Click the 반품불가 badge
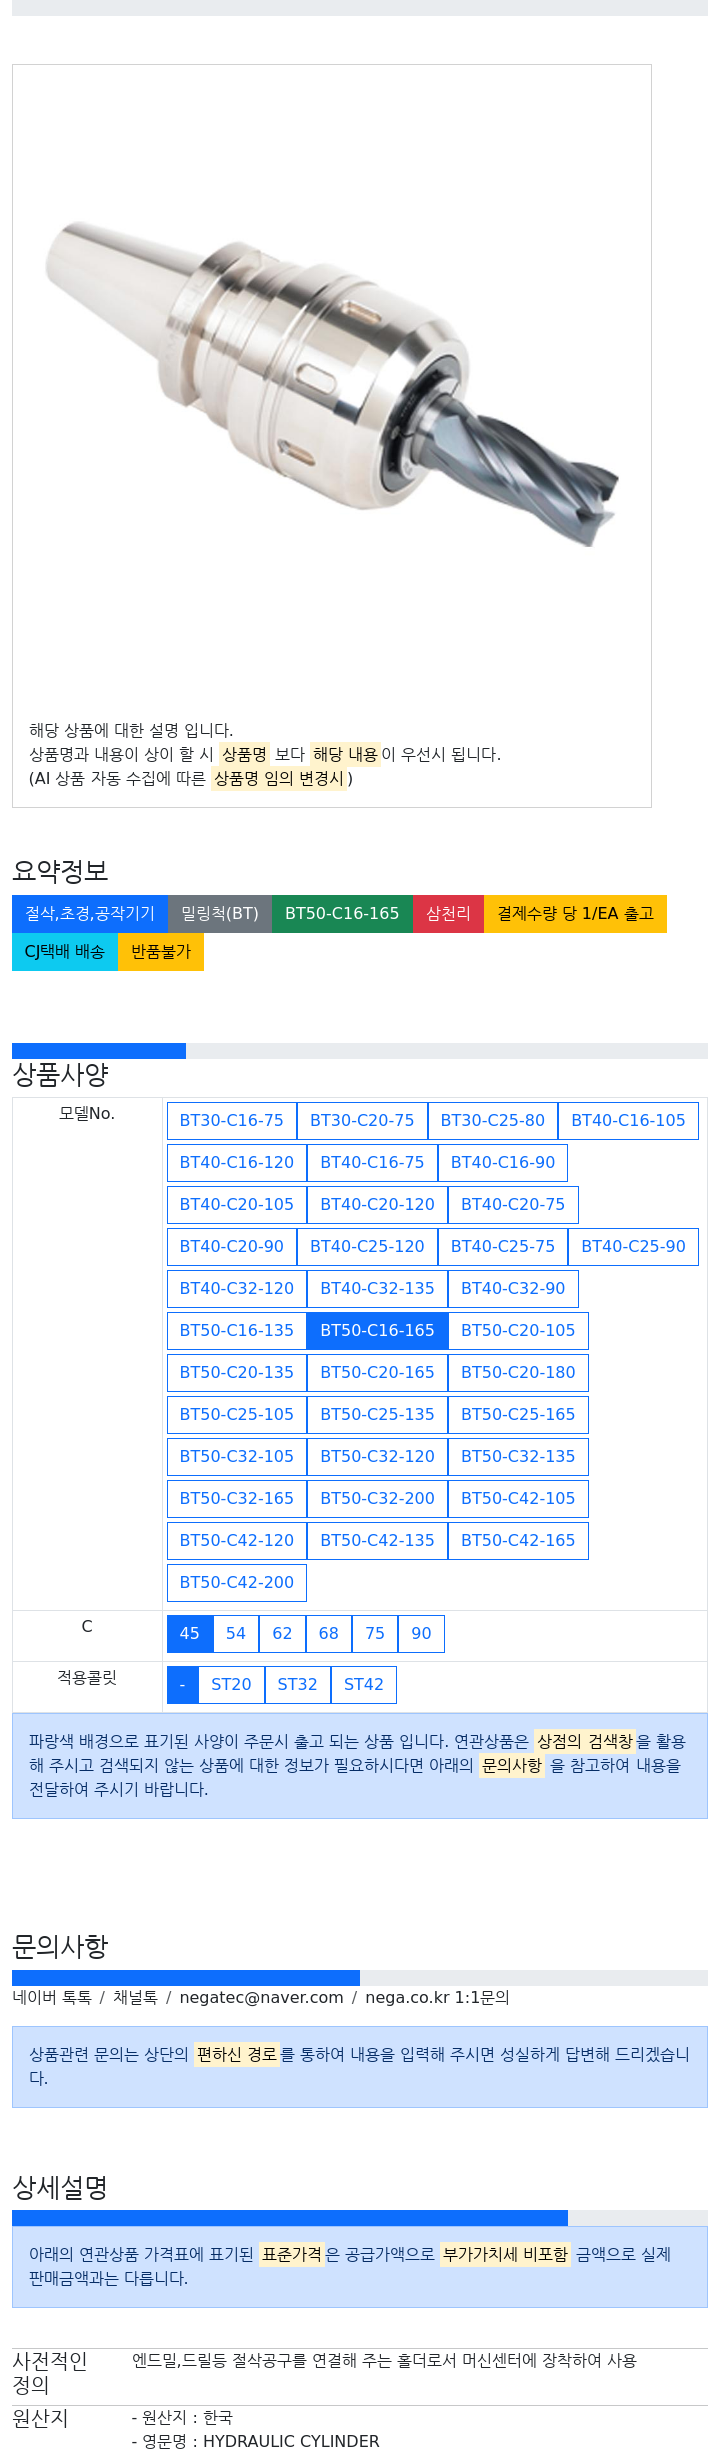The width and height of the screenshot is (720, 2454). (x=161, y=952)
